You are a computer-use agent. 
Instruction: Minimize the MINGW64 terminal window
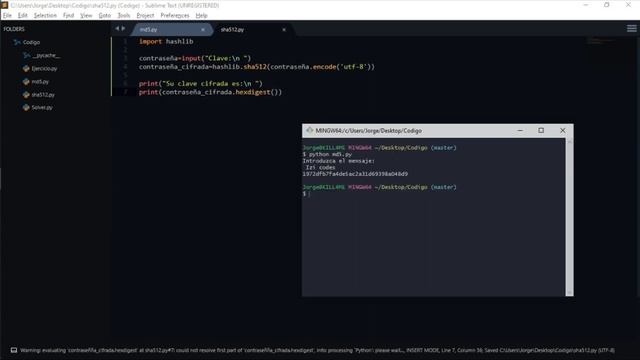pos(520,131)
